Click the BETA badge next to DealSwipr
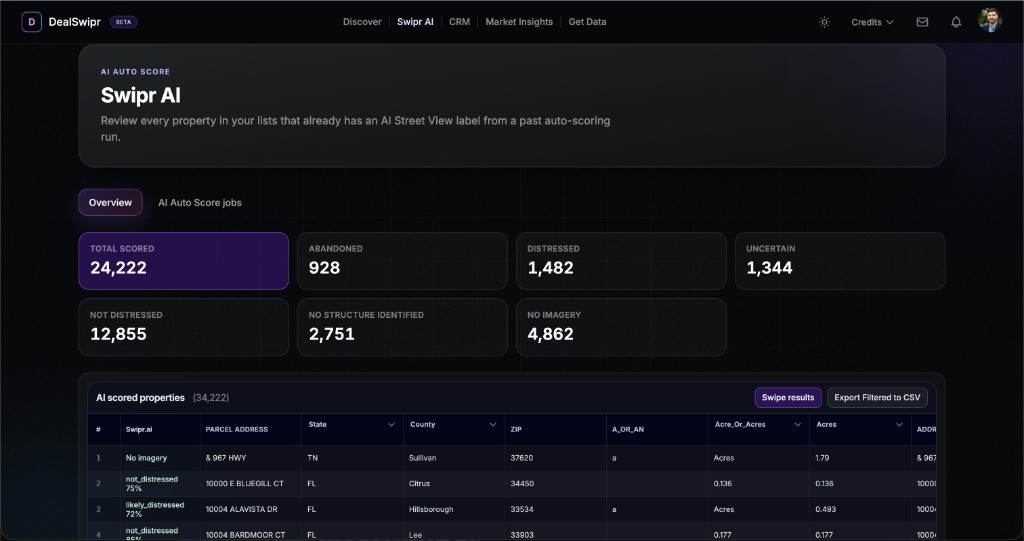The width and height of the screenshot is (1024, 541). pyautogui.click(x=123, y=22)
